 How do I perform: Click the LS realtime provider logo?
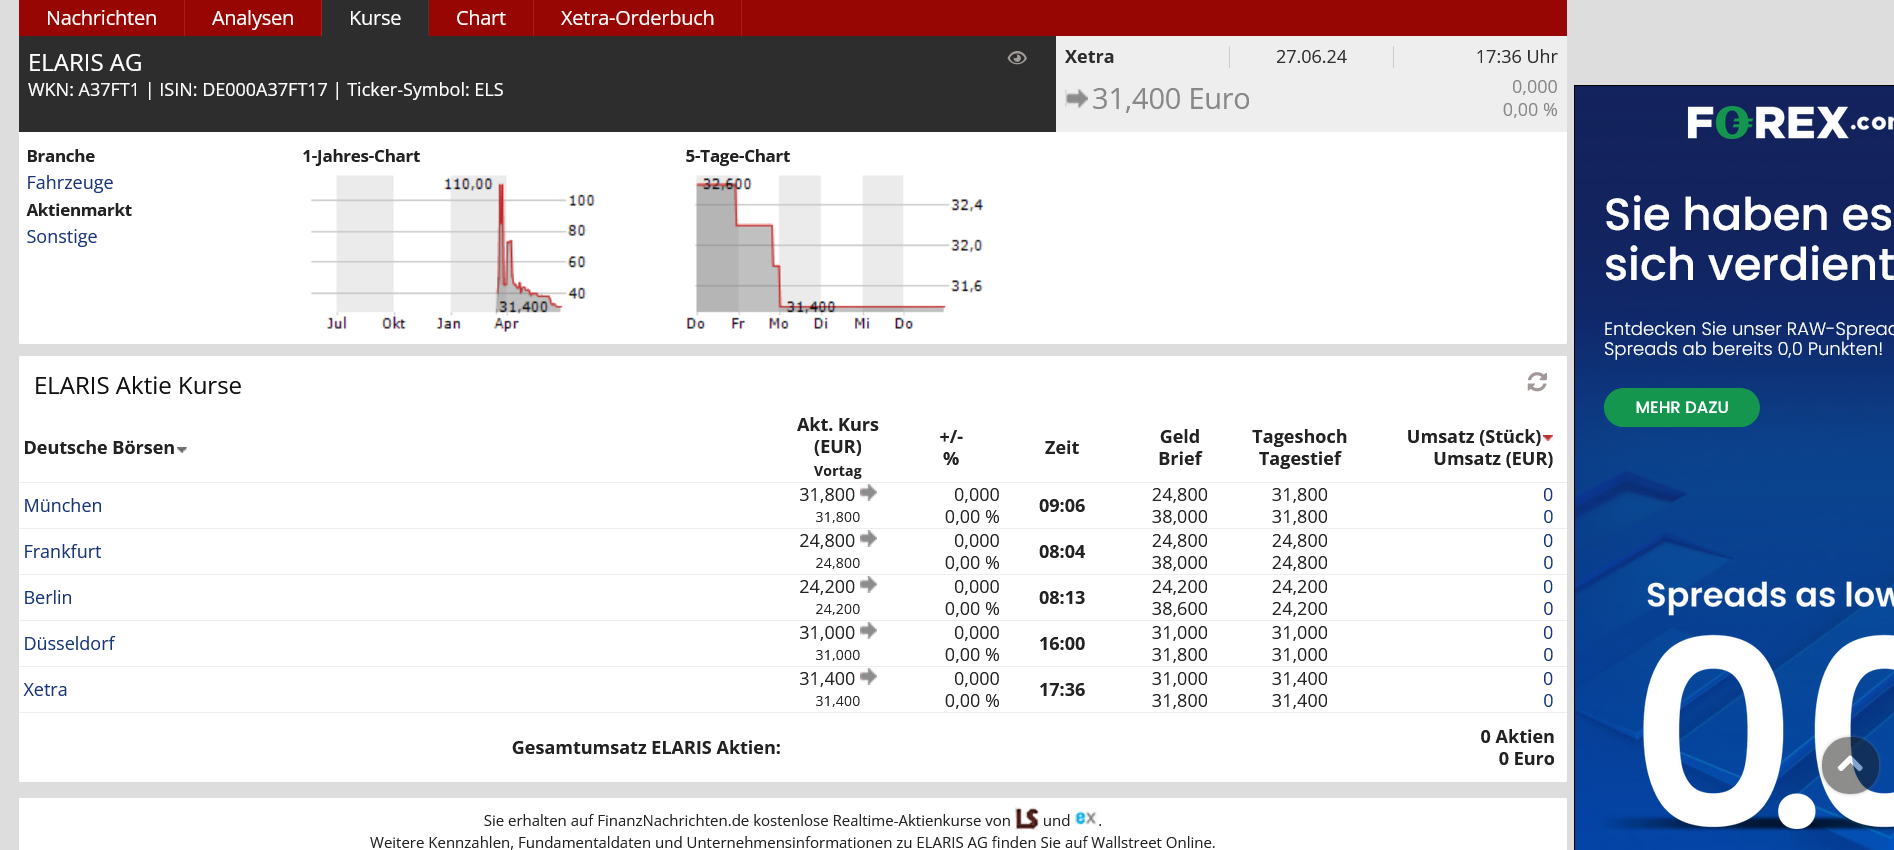[1027, 819]
